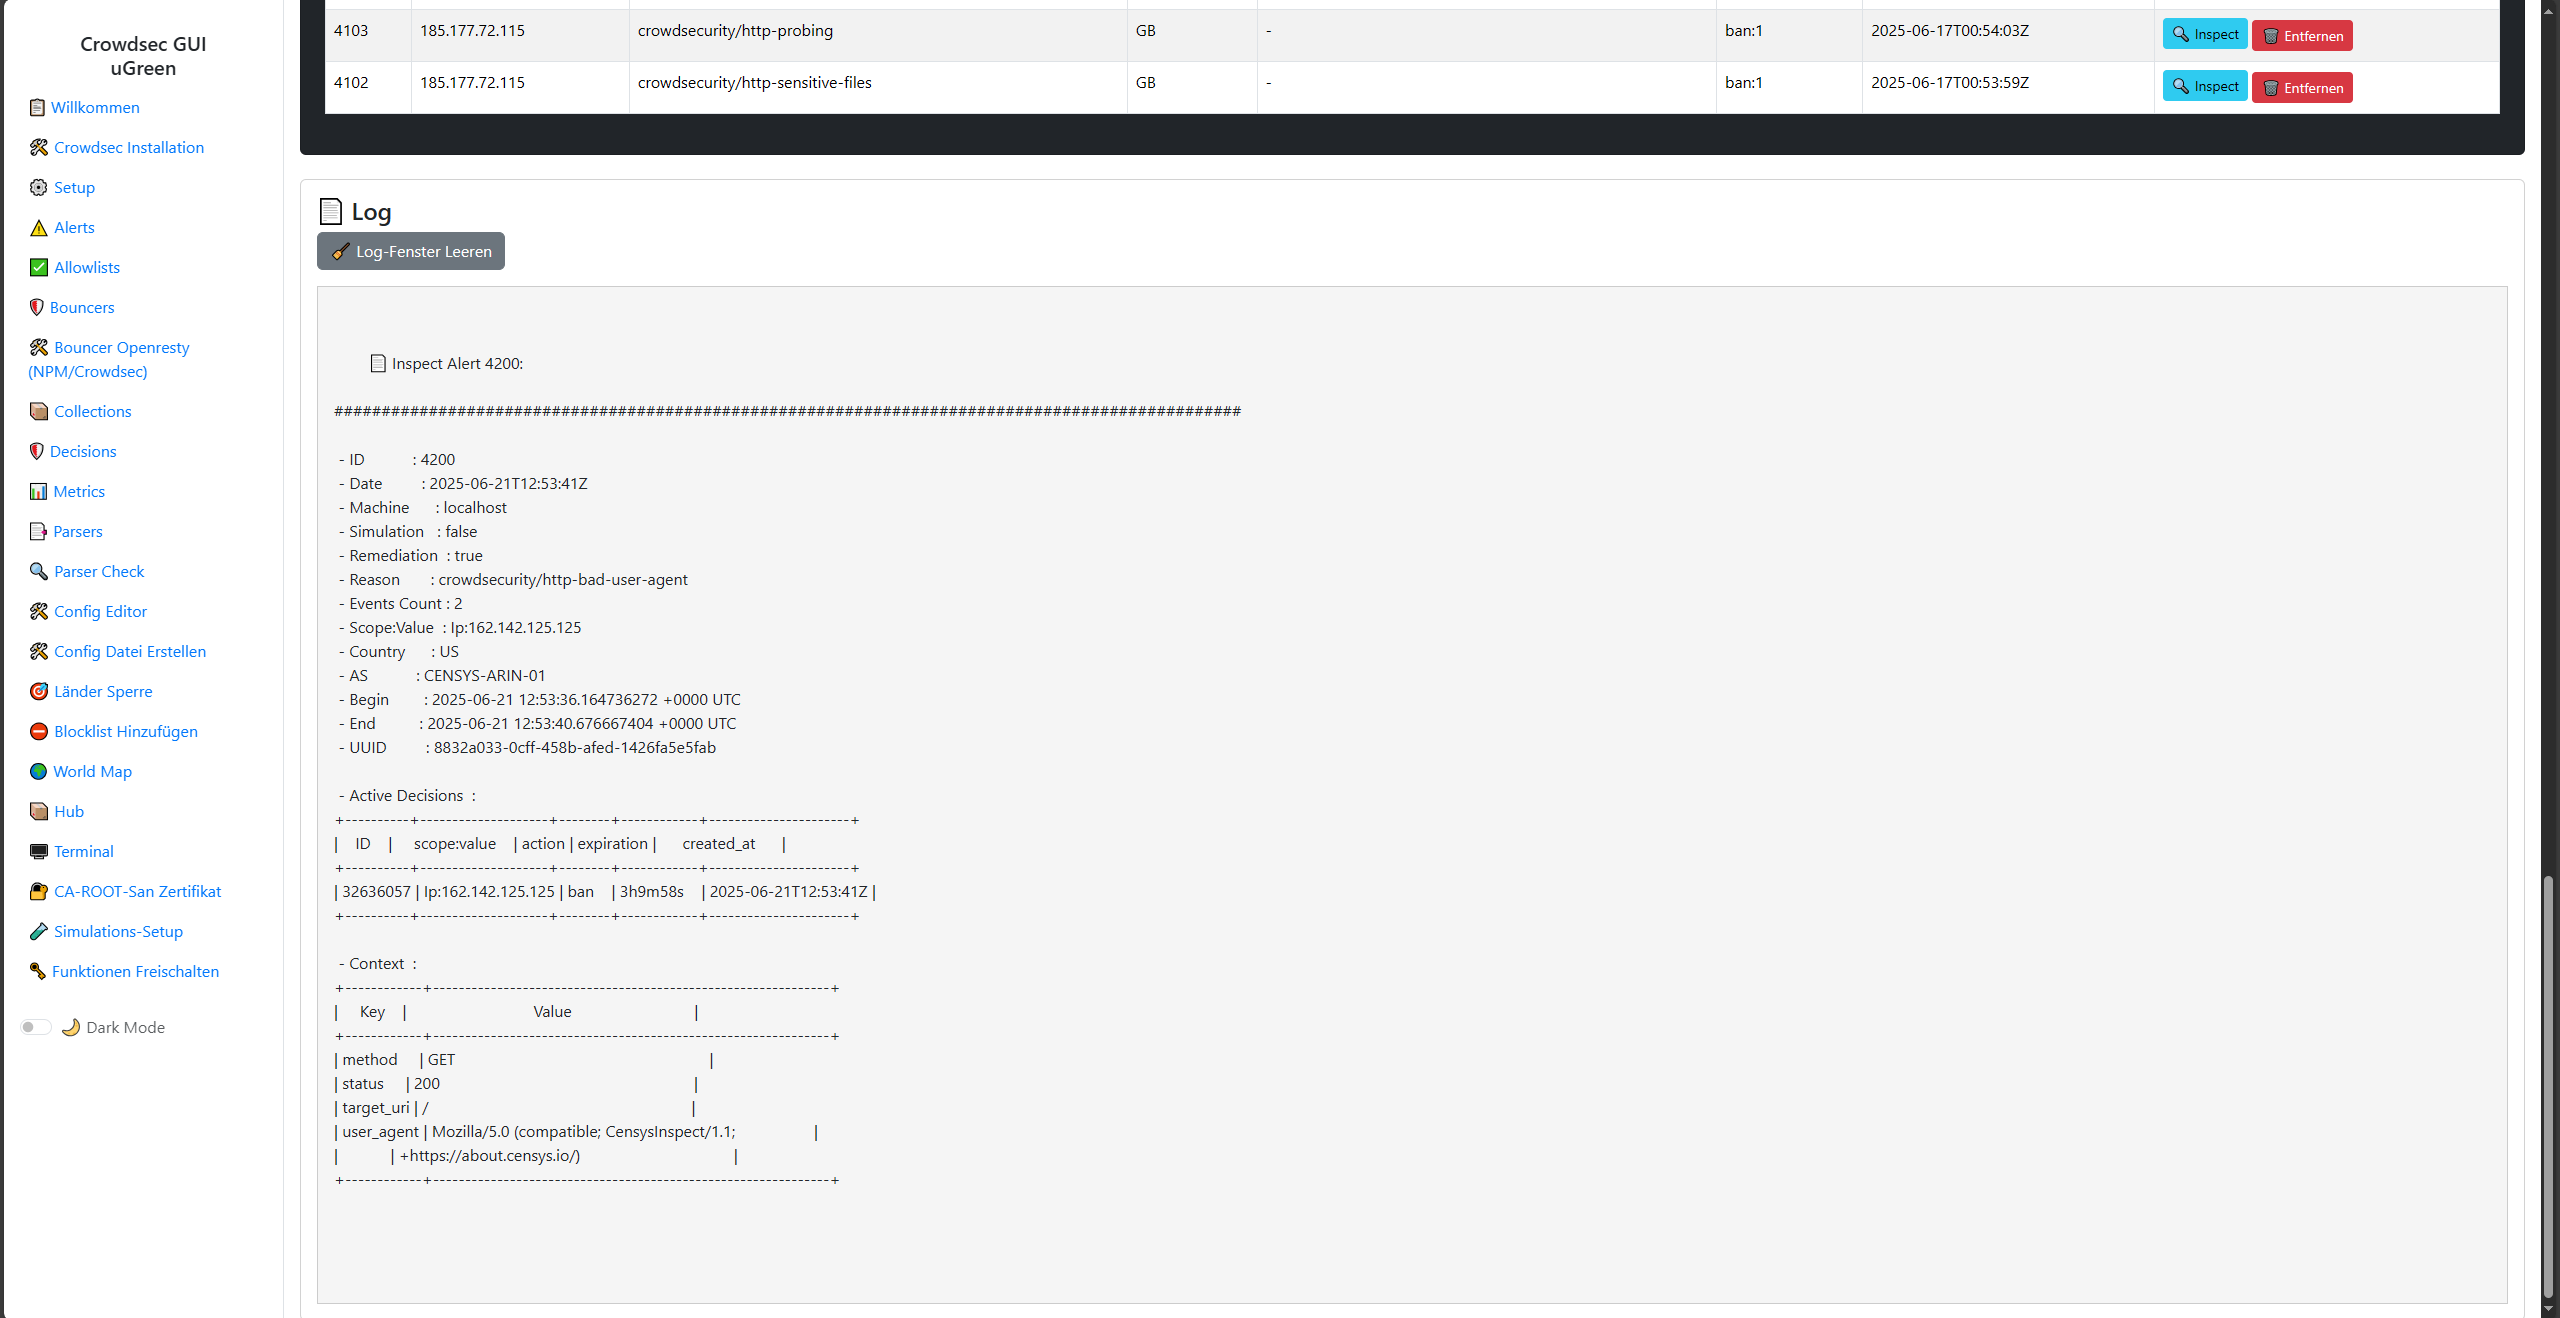The height and width of the screenshot is (1318, 2560).
Task: Toggle the Dark Mode switch
Action: pyautogui.click(x=36, y=1027)
